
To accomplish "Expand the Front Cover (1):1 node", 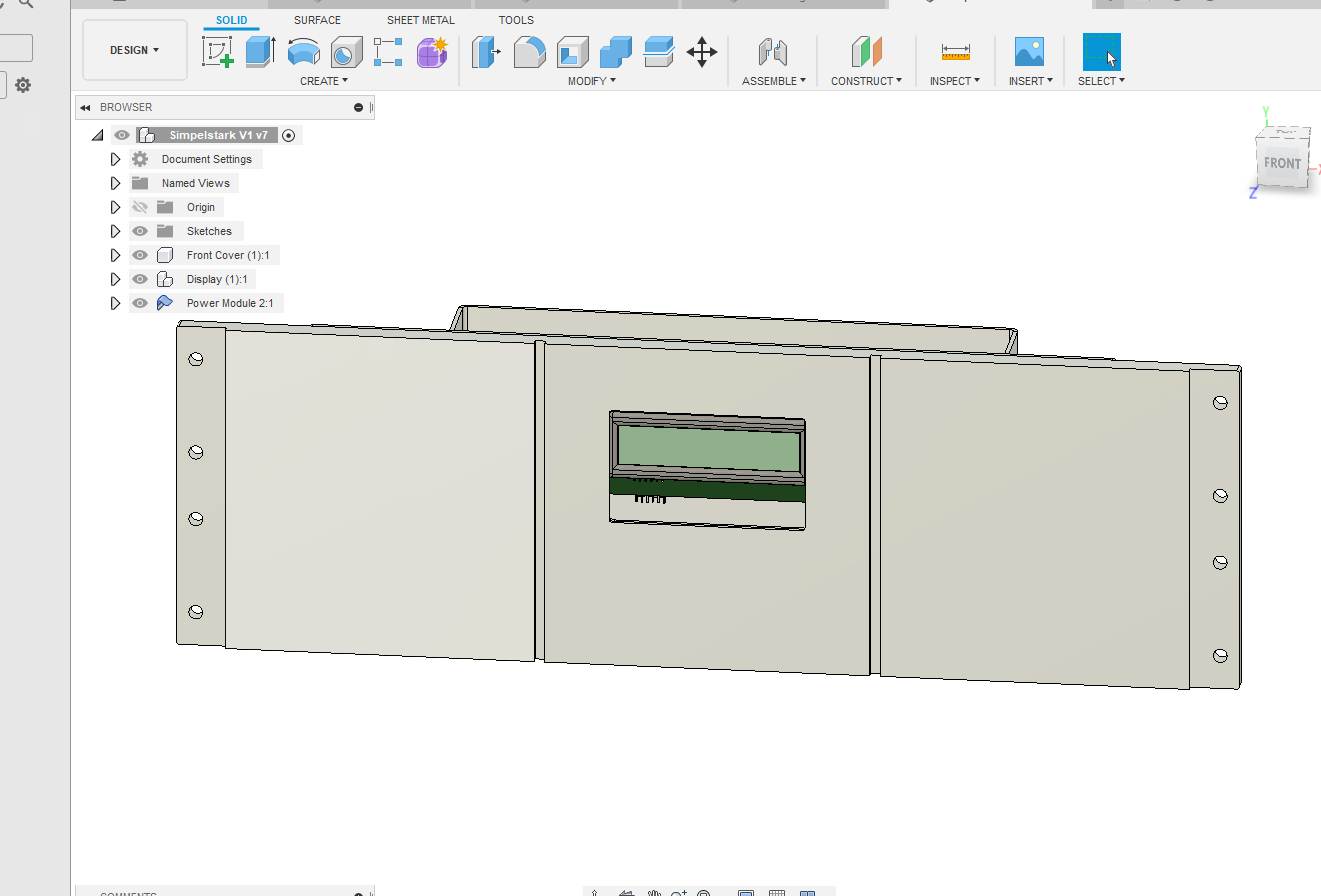I will (x=115, y=255).
